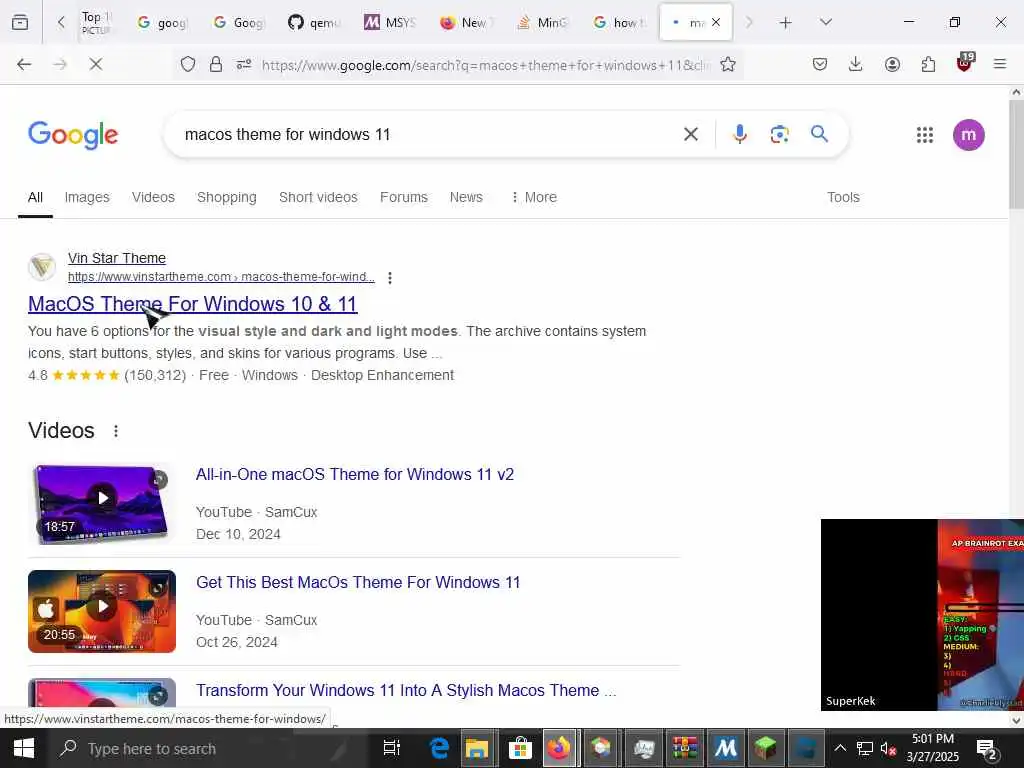The image size is (1024, 768).
Task: Switch to the Videos results tab
Action: point(153,197)
